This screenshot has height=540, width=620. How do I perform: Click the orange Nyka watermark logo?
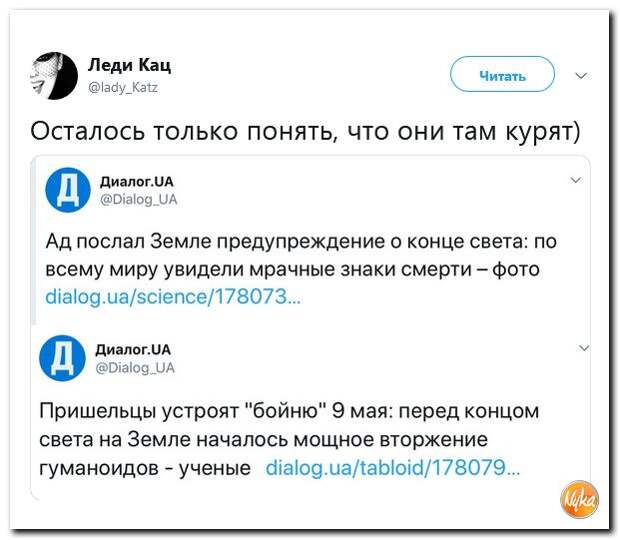[x=578, y=495]
